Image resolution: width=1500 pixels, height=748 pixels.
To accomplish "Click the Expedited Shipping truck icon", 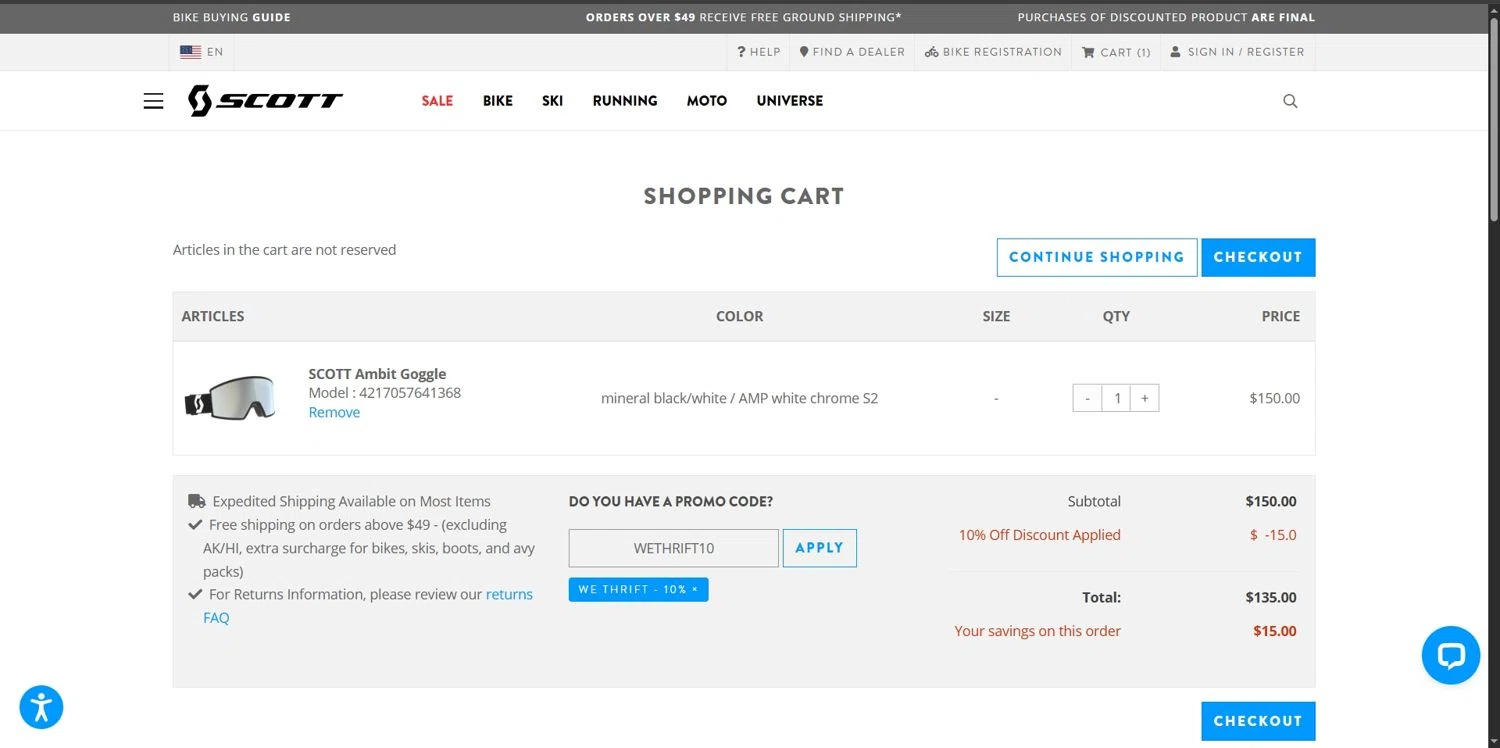I will pos(197,501).
